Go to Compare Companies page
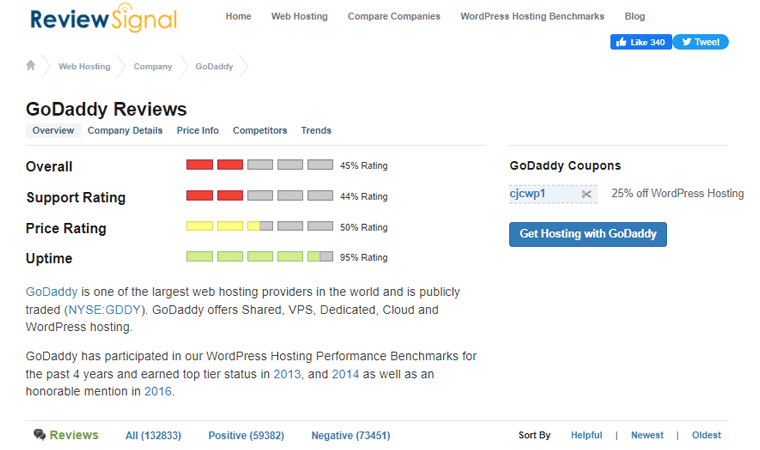 [x=394, y=16]
